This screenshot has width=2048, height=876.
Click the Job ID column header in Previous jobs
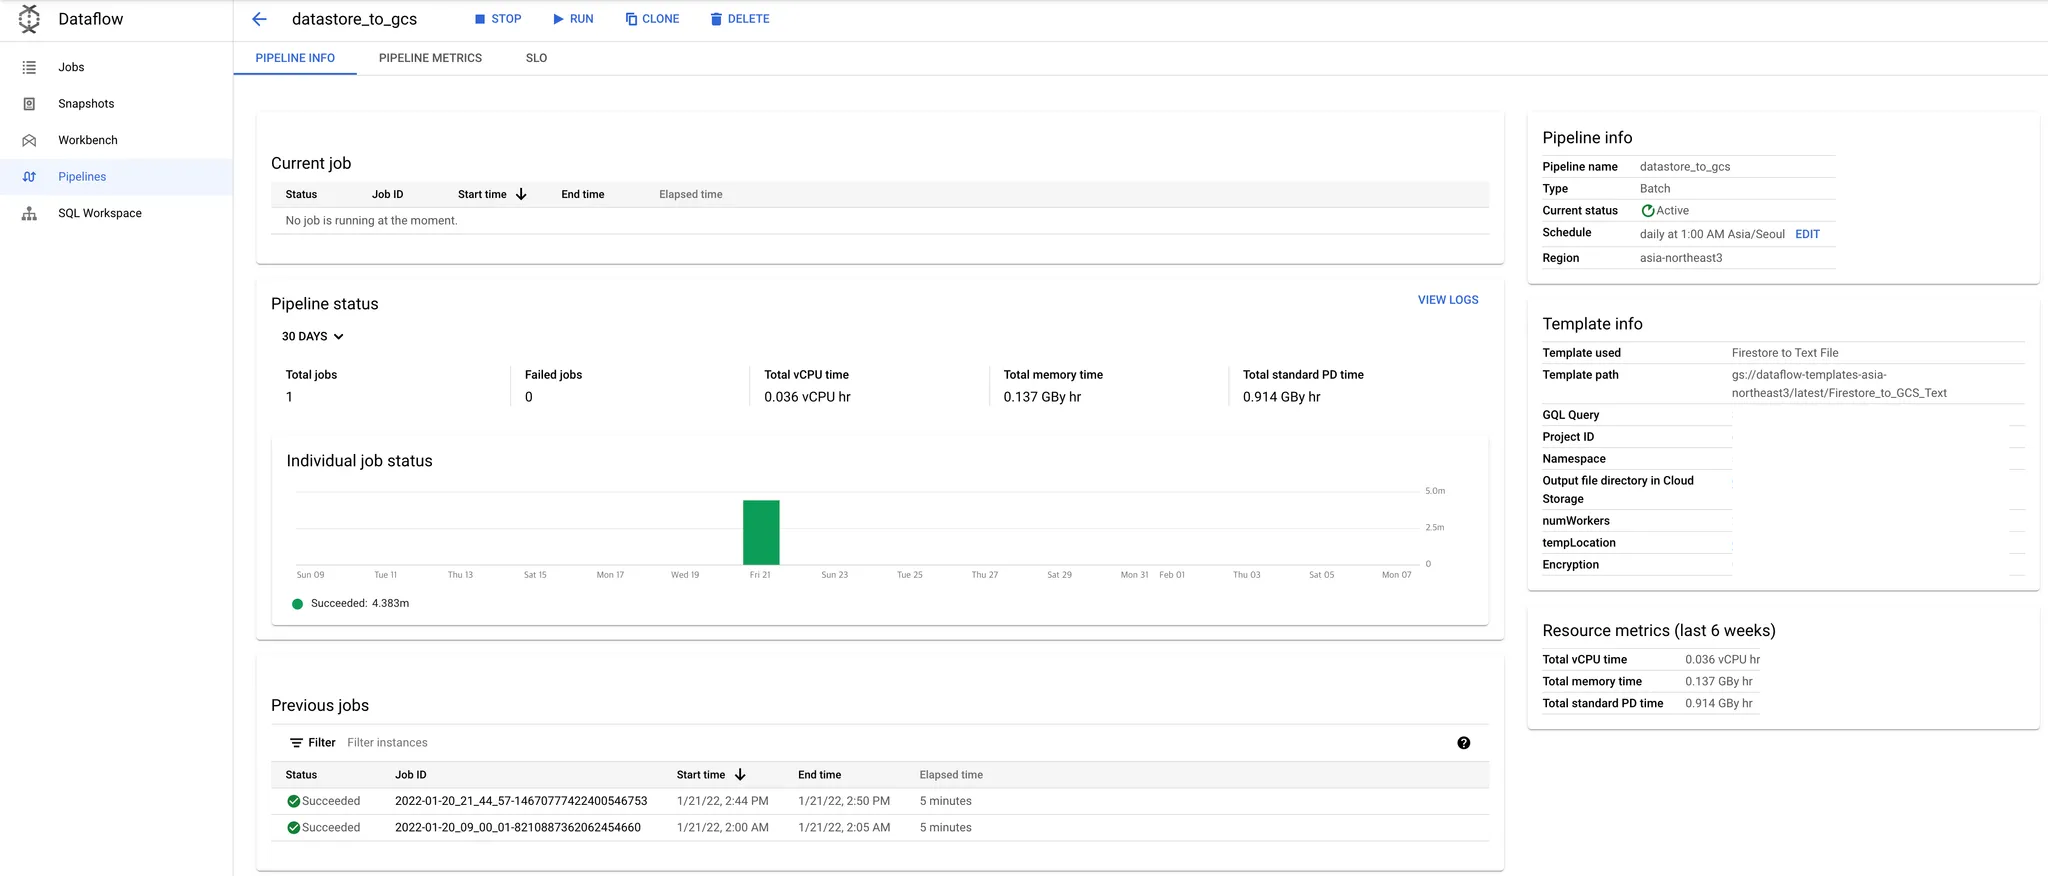(410, 775)
